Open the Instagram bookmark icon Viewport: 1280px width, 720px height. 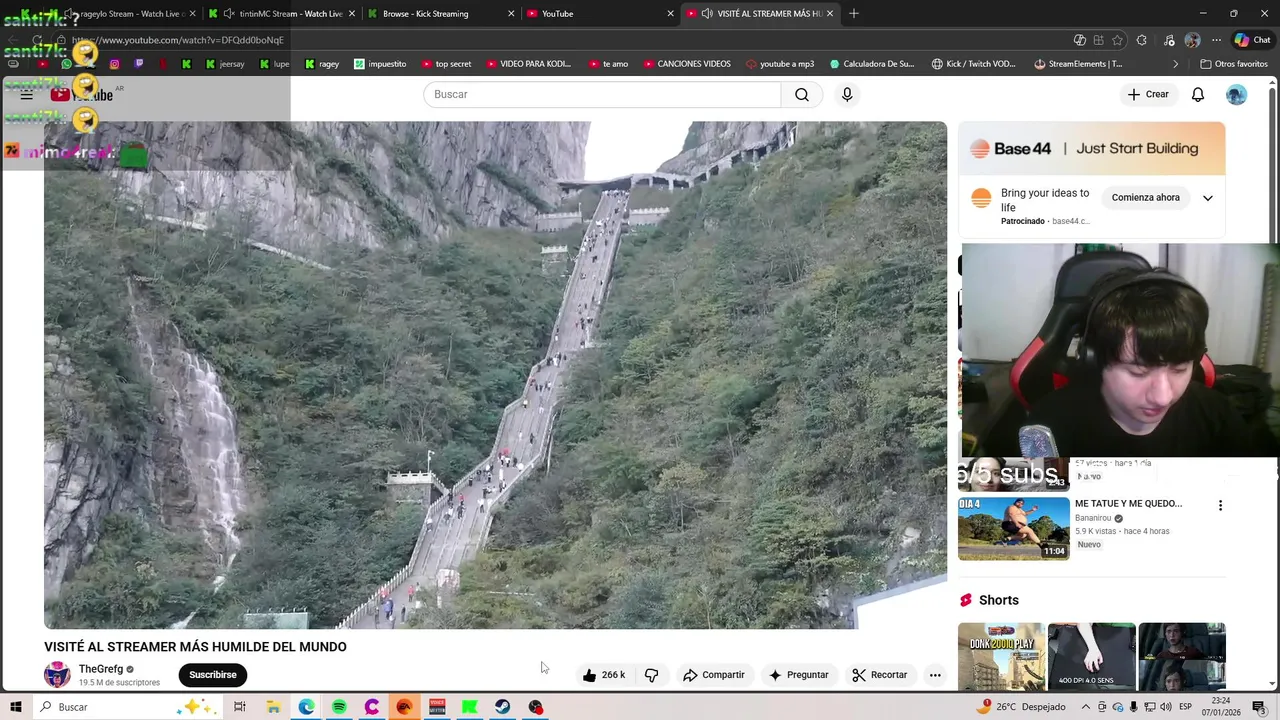coord(114,64)
